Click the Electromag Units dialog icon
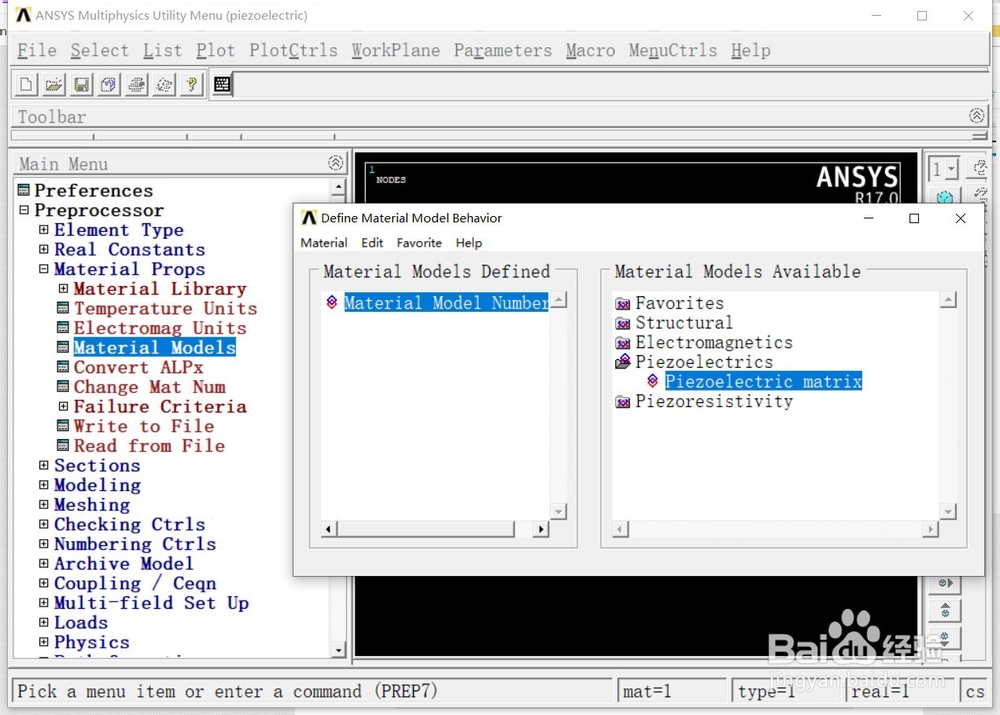This screenshot has height=715, width=1000. coord(63,327)
